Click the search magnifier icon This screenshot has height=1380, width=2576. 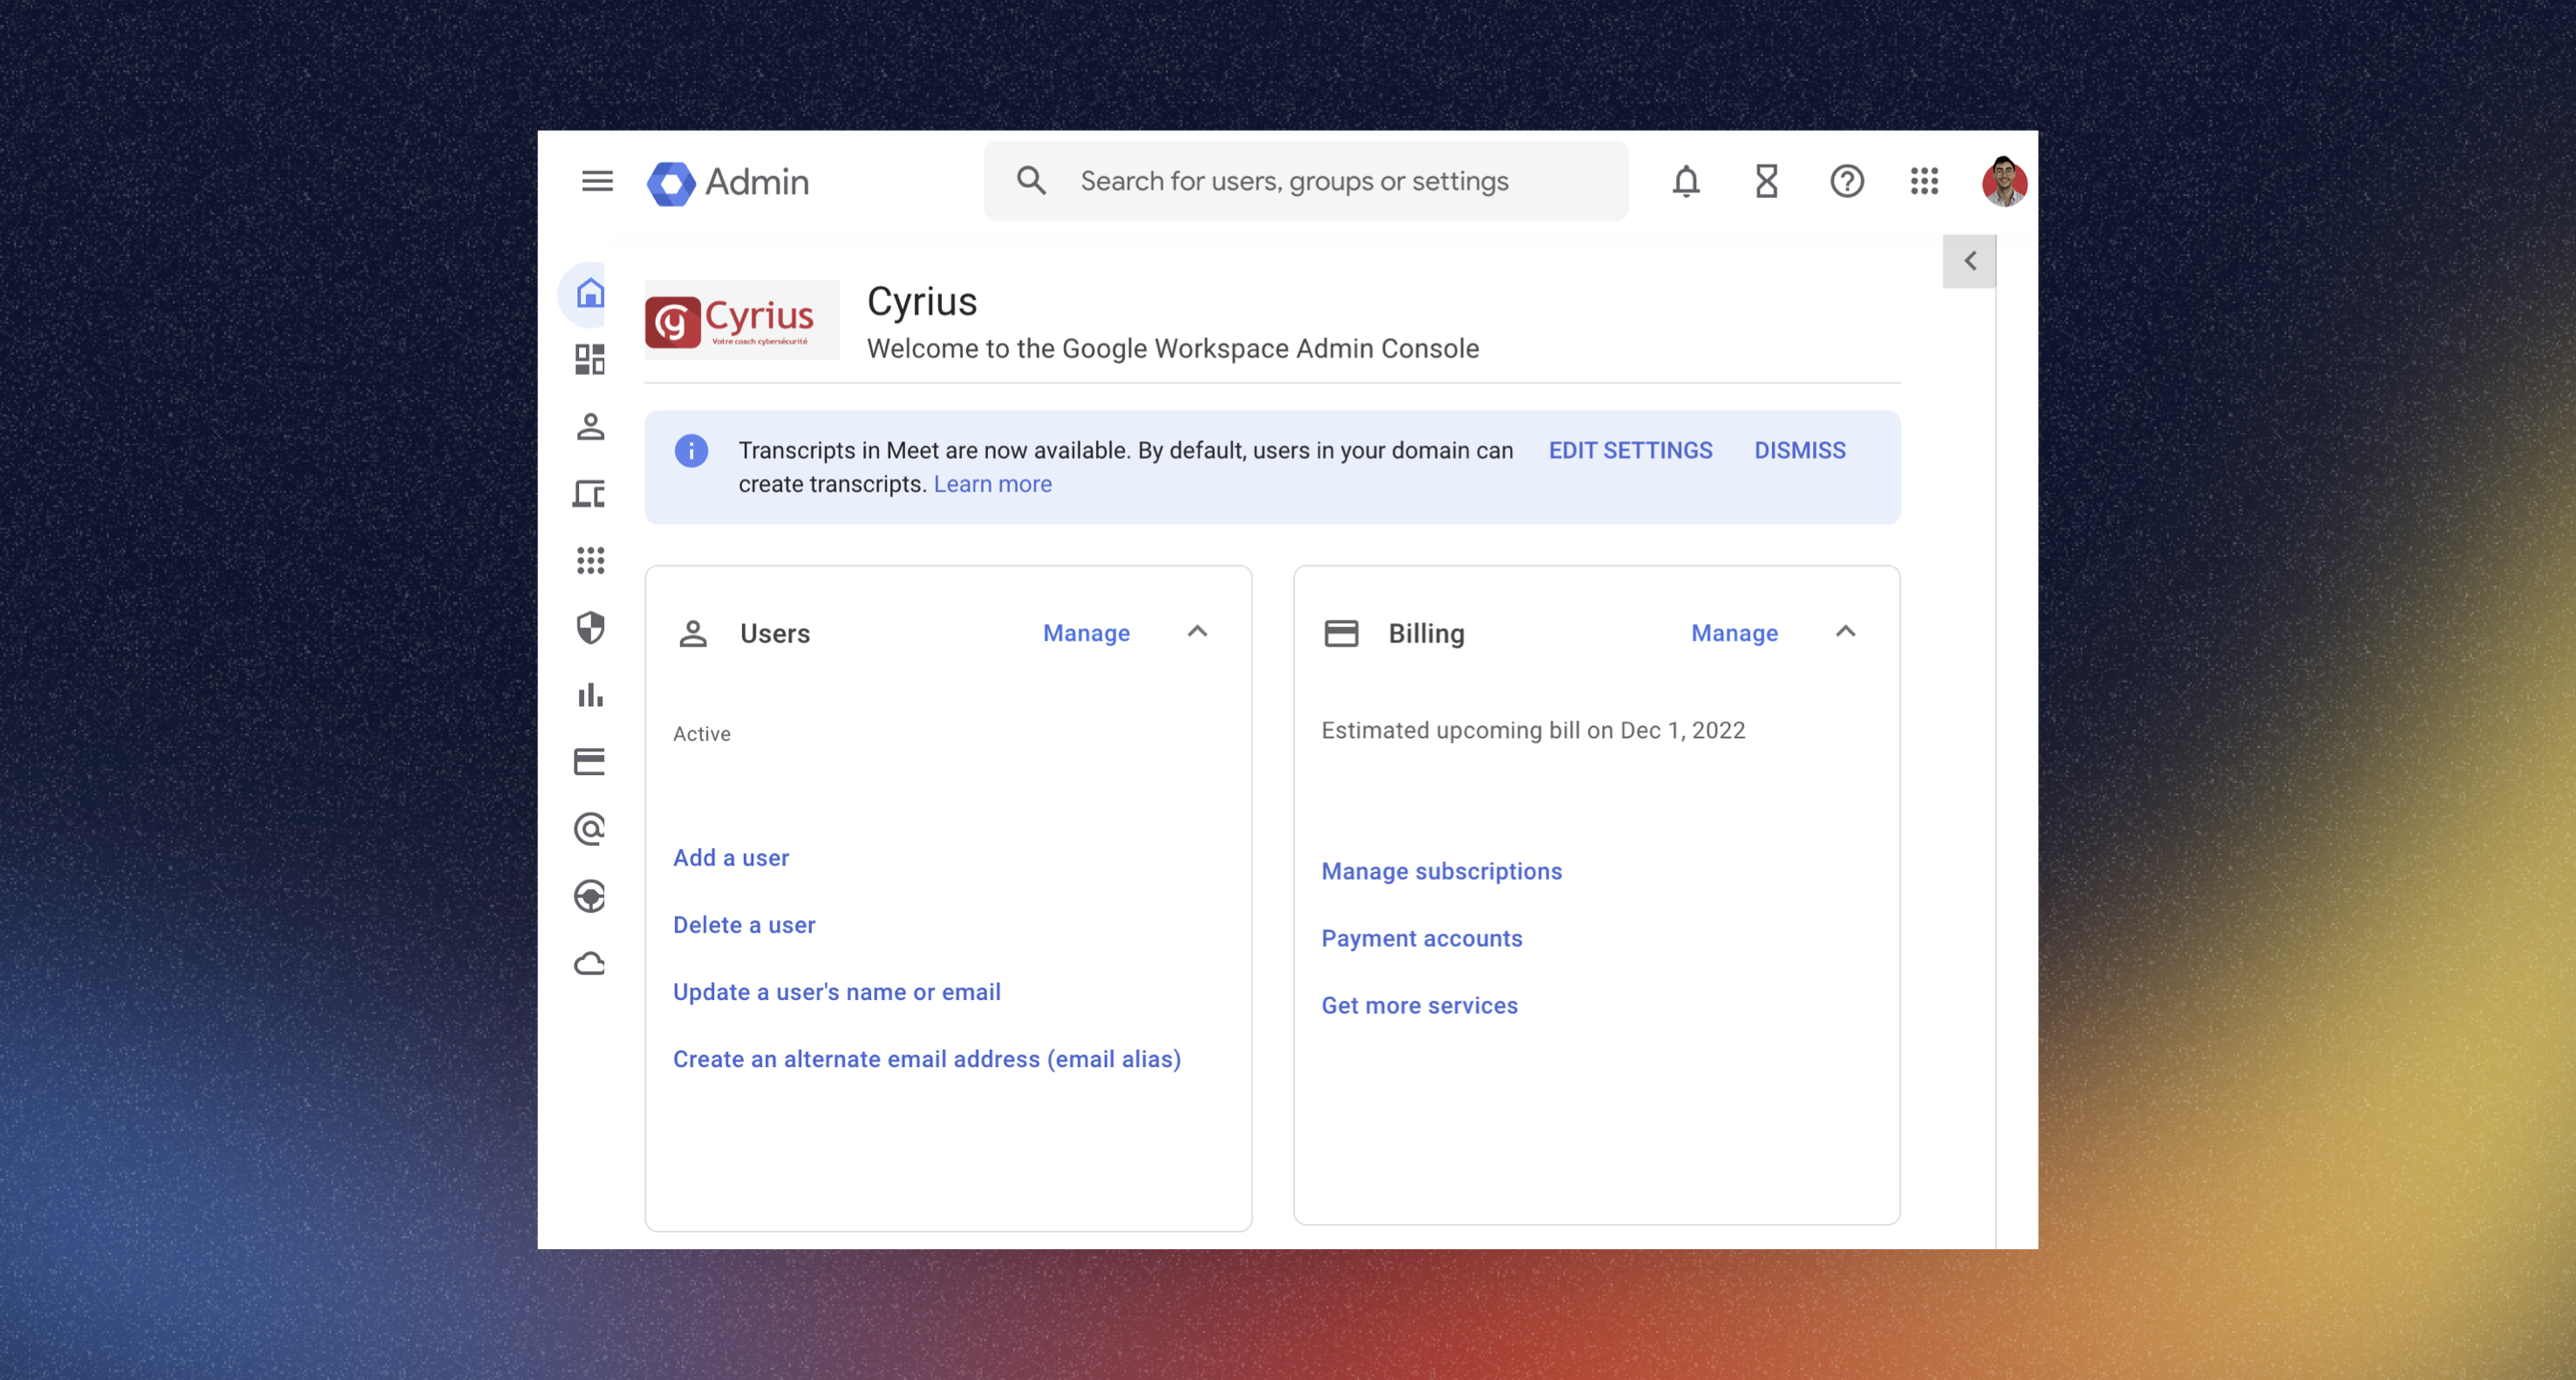click(x=1031, y=181)
